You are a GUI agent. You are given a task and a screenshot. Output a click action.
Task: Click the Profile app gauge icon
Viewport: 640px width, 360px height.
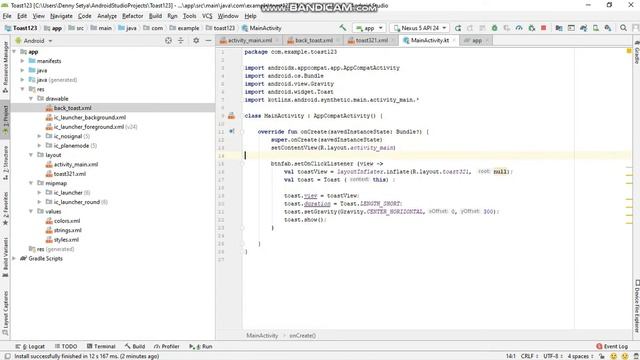[519, 28]
